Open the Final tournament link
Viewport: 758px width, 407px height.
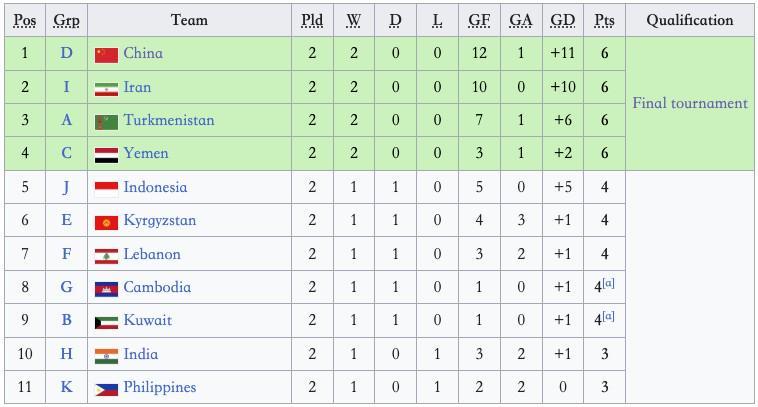click(690, 103)
